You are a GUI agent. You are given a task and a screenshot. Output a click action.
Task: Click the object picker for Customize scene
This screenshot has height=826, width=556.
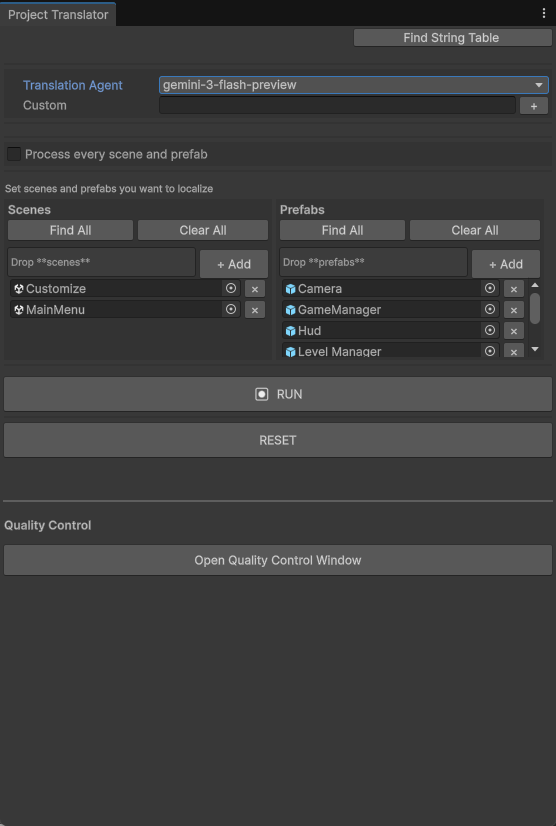pos(231,288)
